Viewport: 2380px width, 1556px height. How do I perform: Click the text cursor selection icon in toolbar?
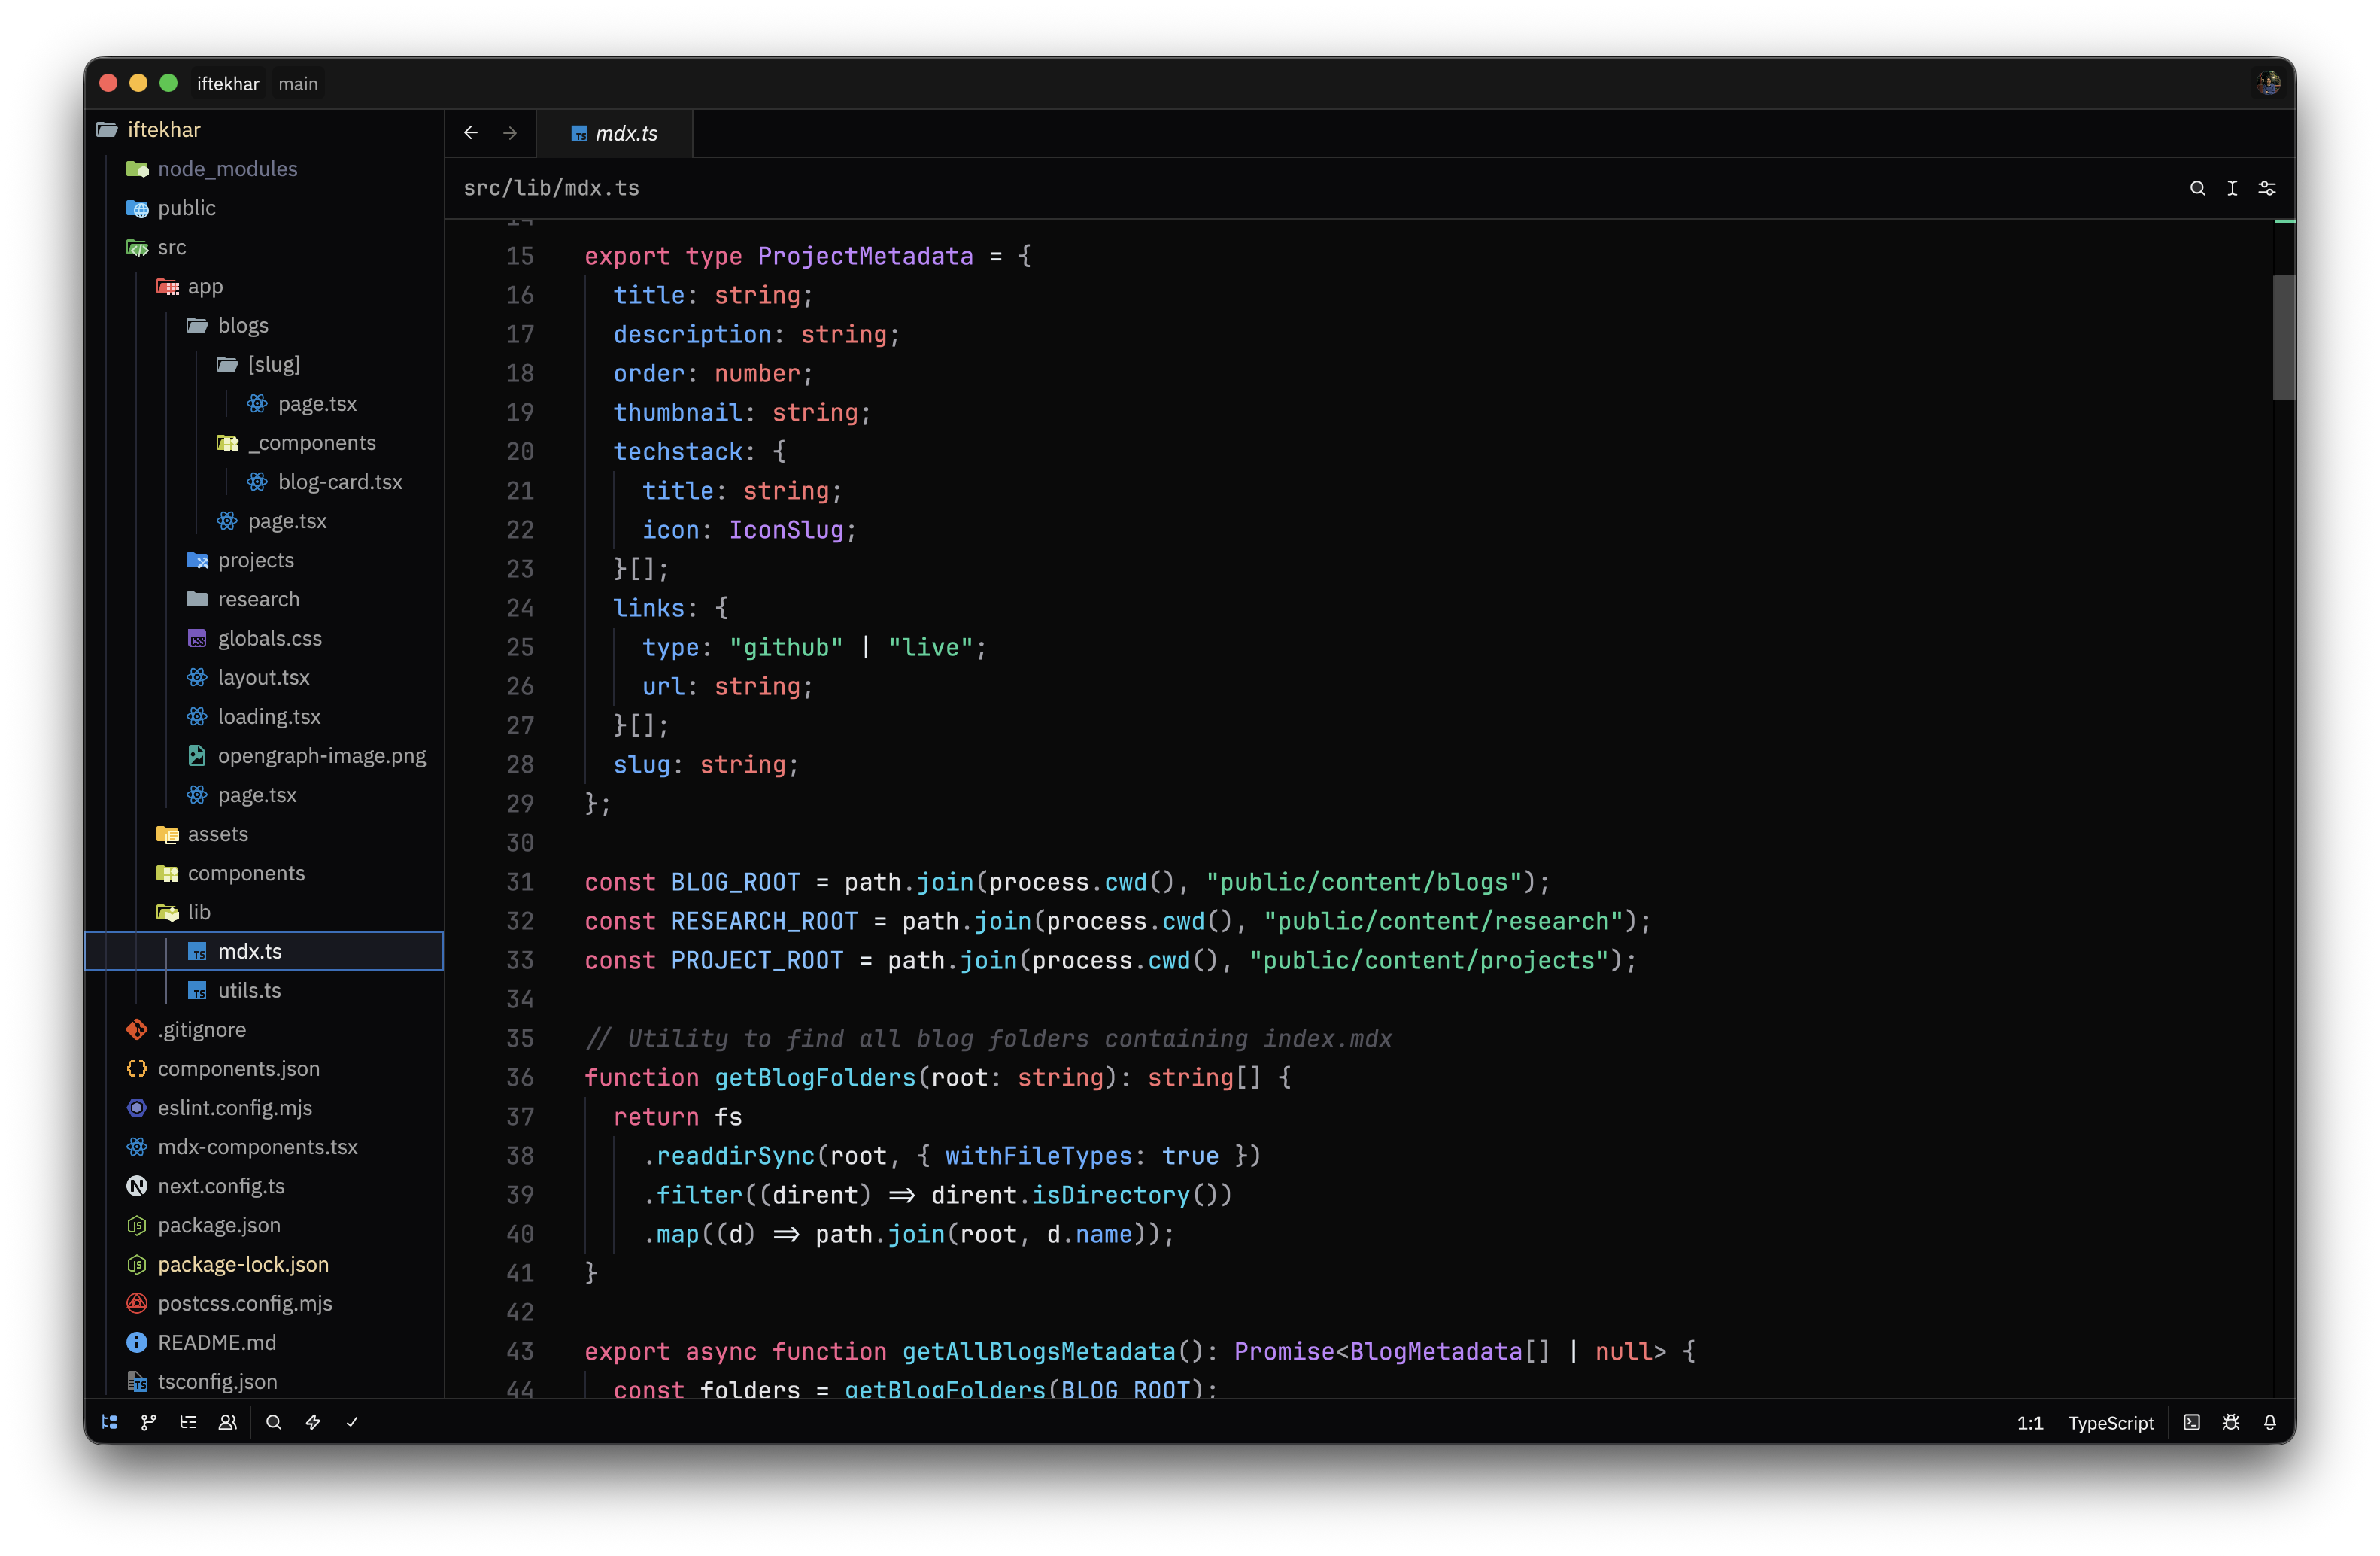tap(2232, 188)
